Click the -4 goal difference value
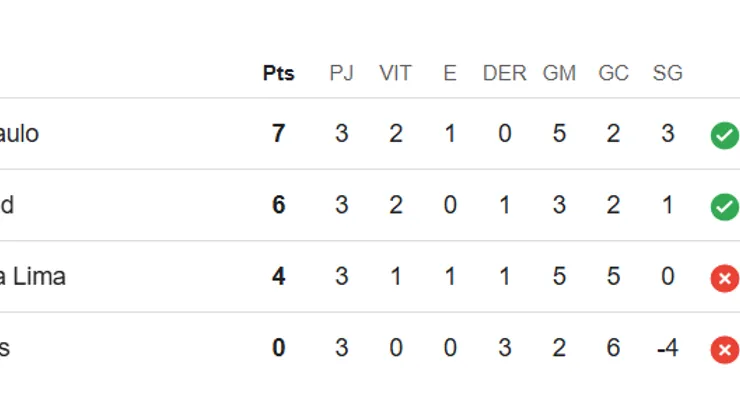Image resolution: width=740 pixels, height=416 pixels. [x=666, y=348]
